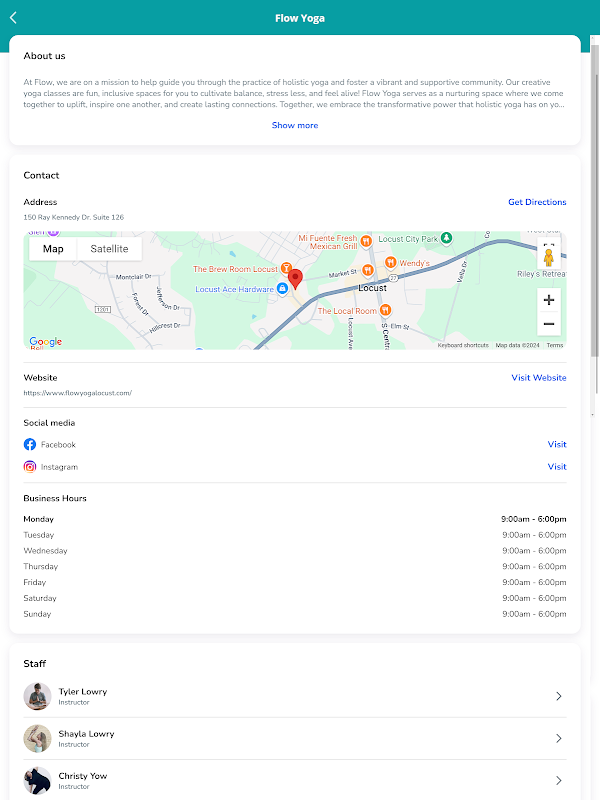Viewport: 600px width, 800px height.
Task: Visit the Instagram page
Action: click(x=557, y=467)
